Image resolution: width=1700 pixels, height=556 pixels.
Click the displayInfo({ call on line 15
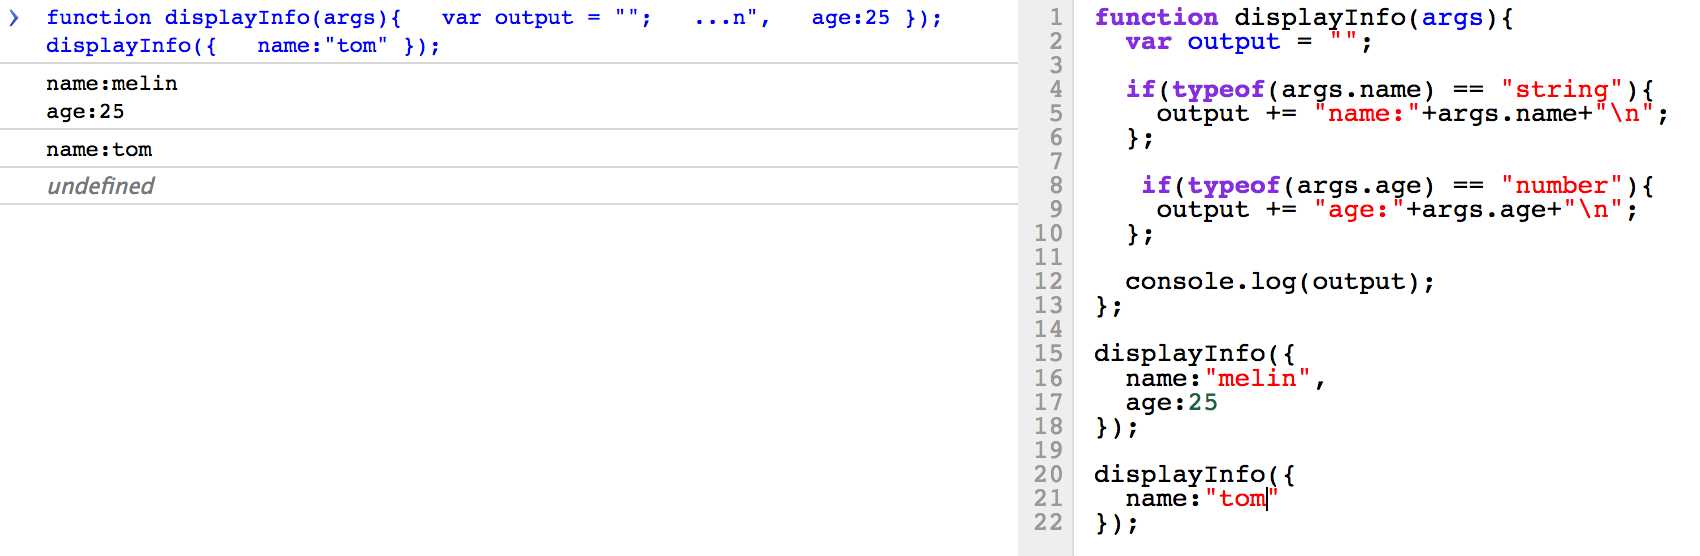(1195, 354)
